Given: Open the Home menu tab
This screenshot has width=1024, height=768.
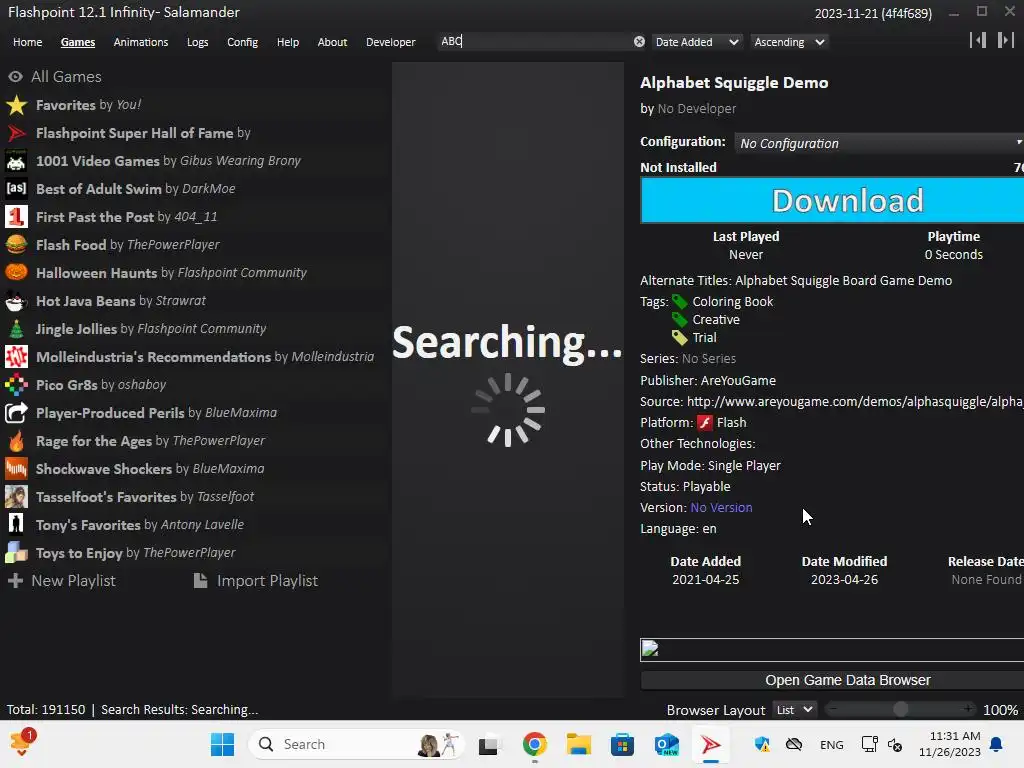Looking at the screenshot, I should pos(27,42).
